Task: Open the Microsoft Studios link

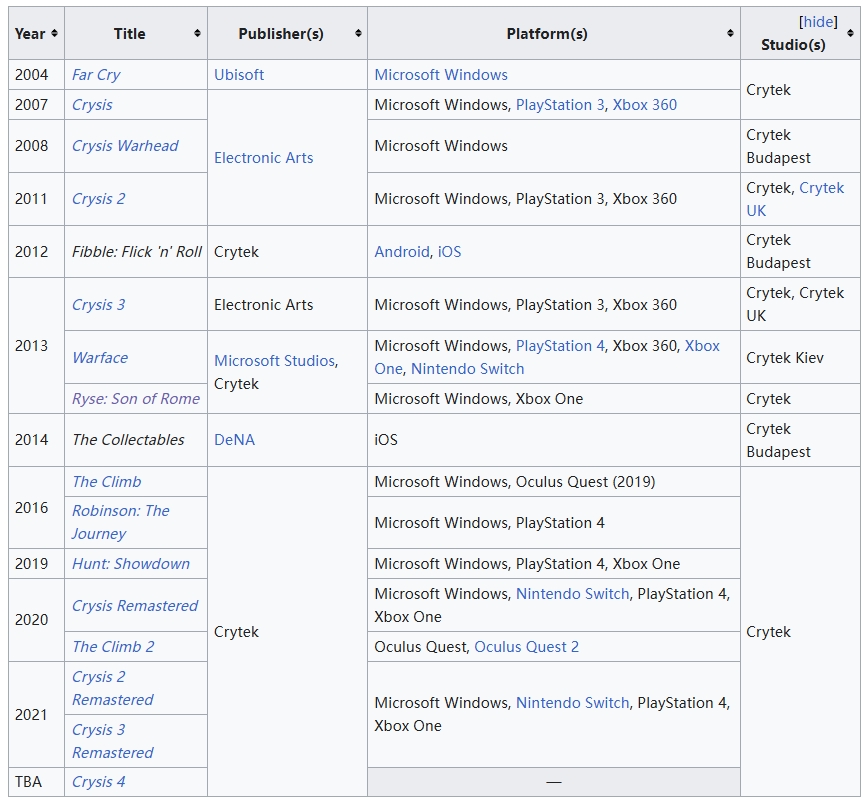Action: (275, 360)
